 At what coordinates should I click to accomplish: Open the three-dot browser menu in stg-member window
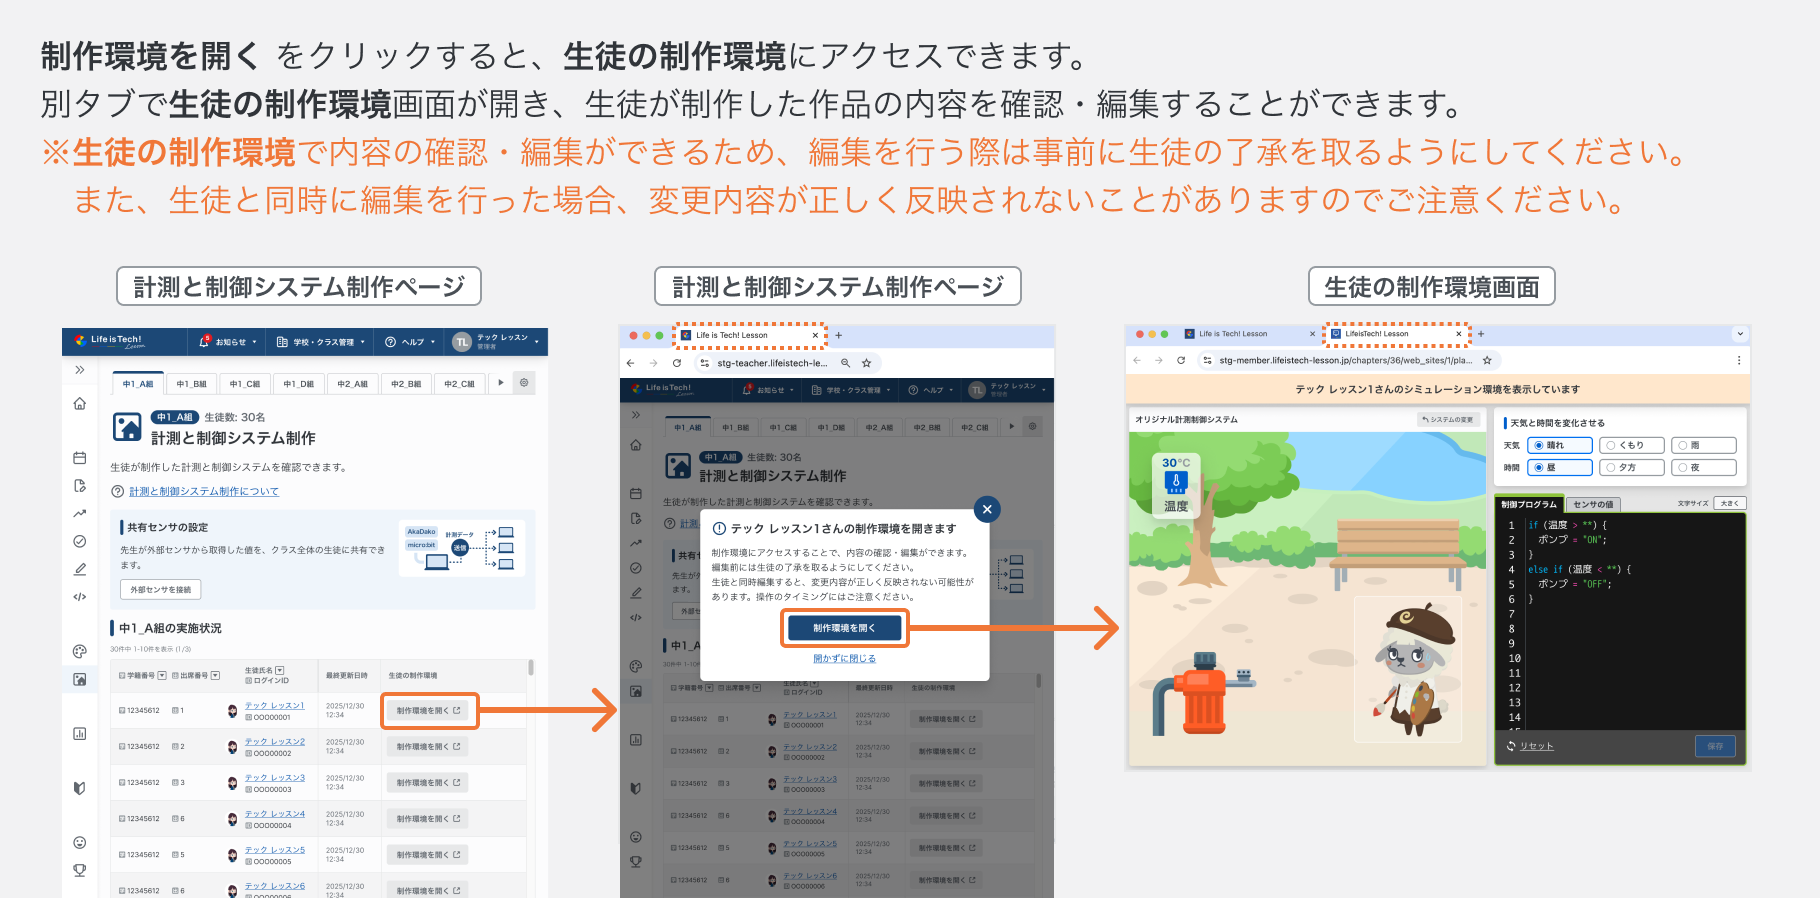[1738, 360]
